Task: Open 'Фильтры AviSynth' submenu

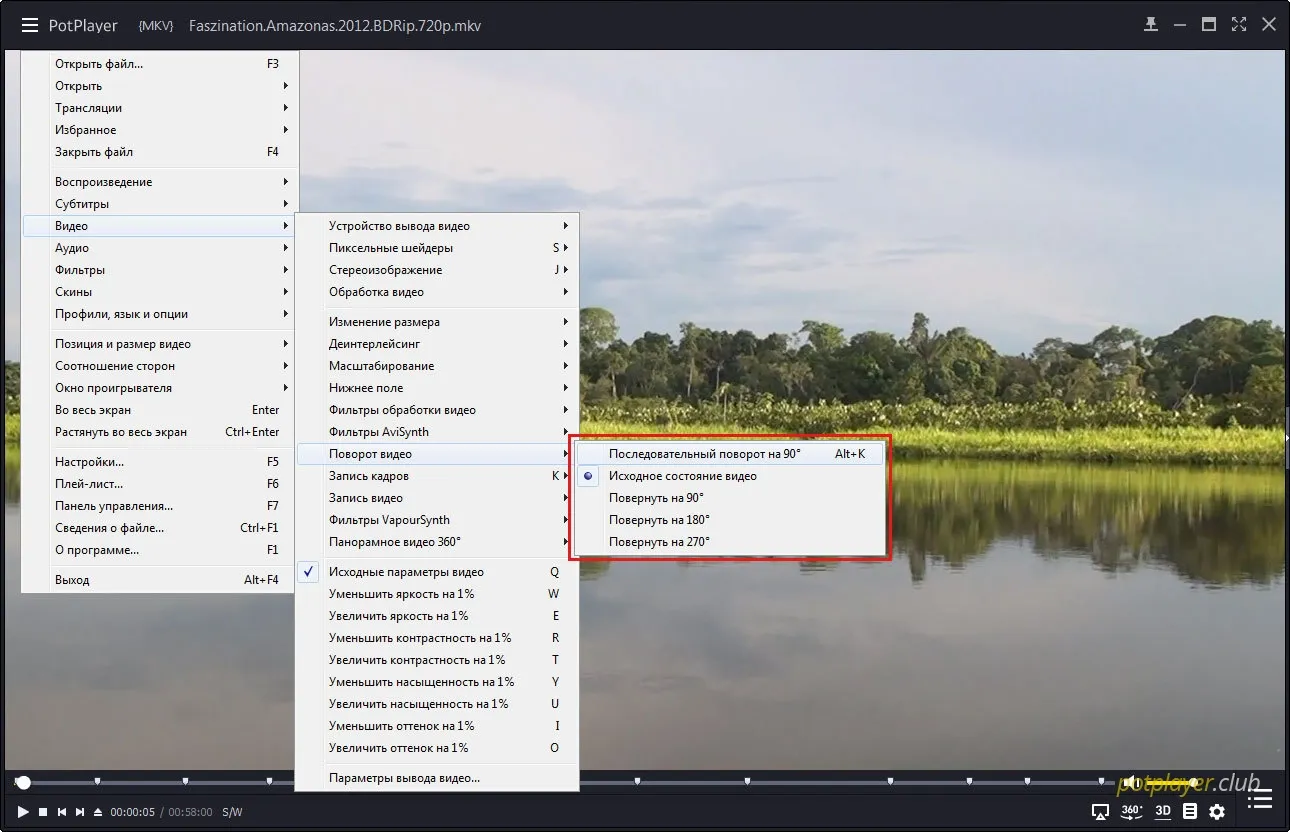Action: 437,432
